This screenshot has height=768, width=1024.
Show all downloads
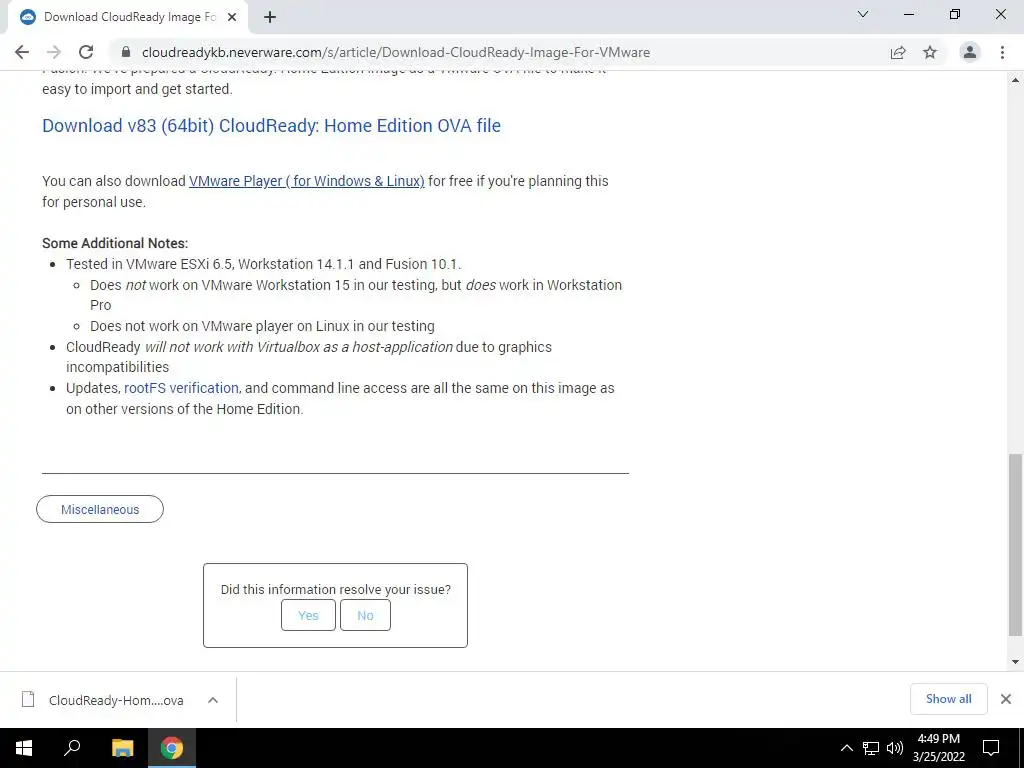point(948,699)
